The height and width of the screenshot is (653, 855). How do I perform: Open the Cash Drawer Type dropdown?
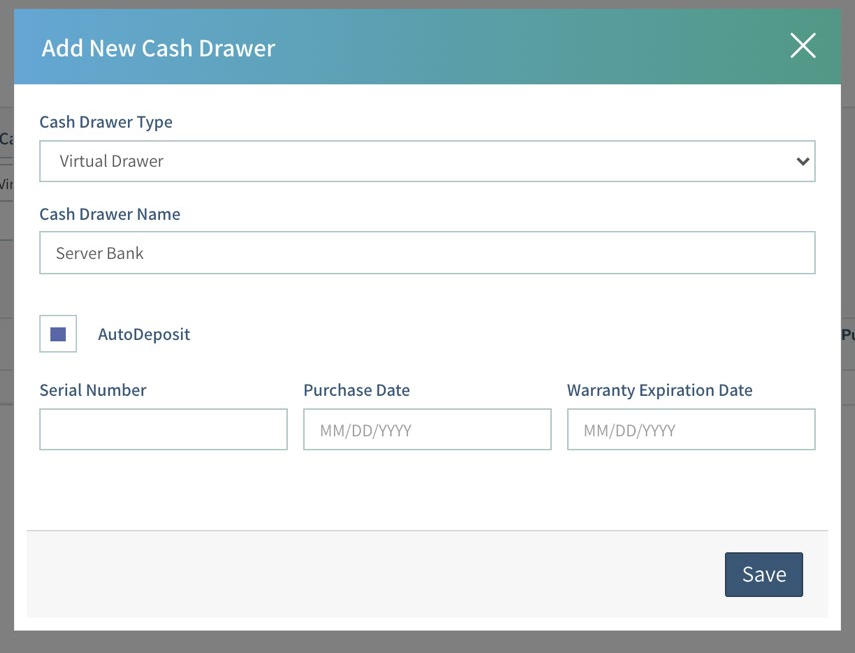click(x=427, y=161)
